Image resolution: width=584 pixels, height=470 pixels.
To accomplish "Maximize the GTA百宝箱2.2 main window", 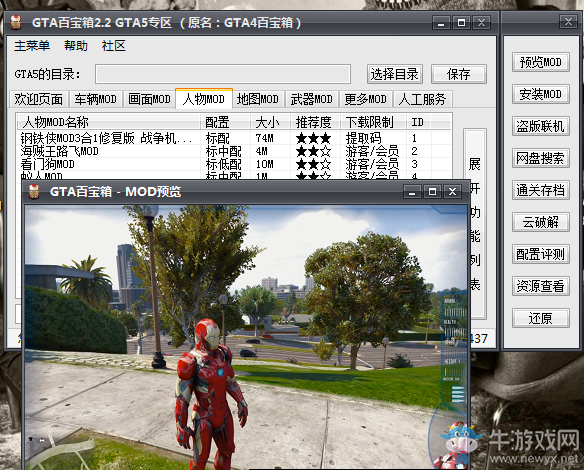I will coord(461,23).
